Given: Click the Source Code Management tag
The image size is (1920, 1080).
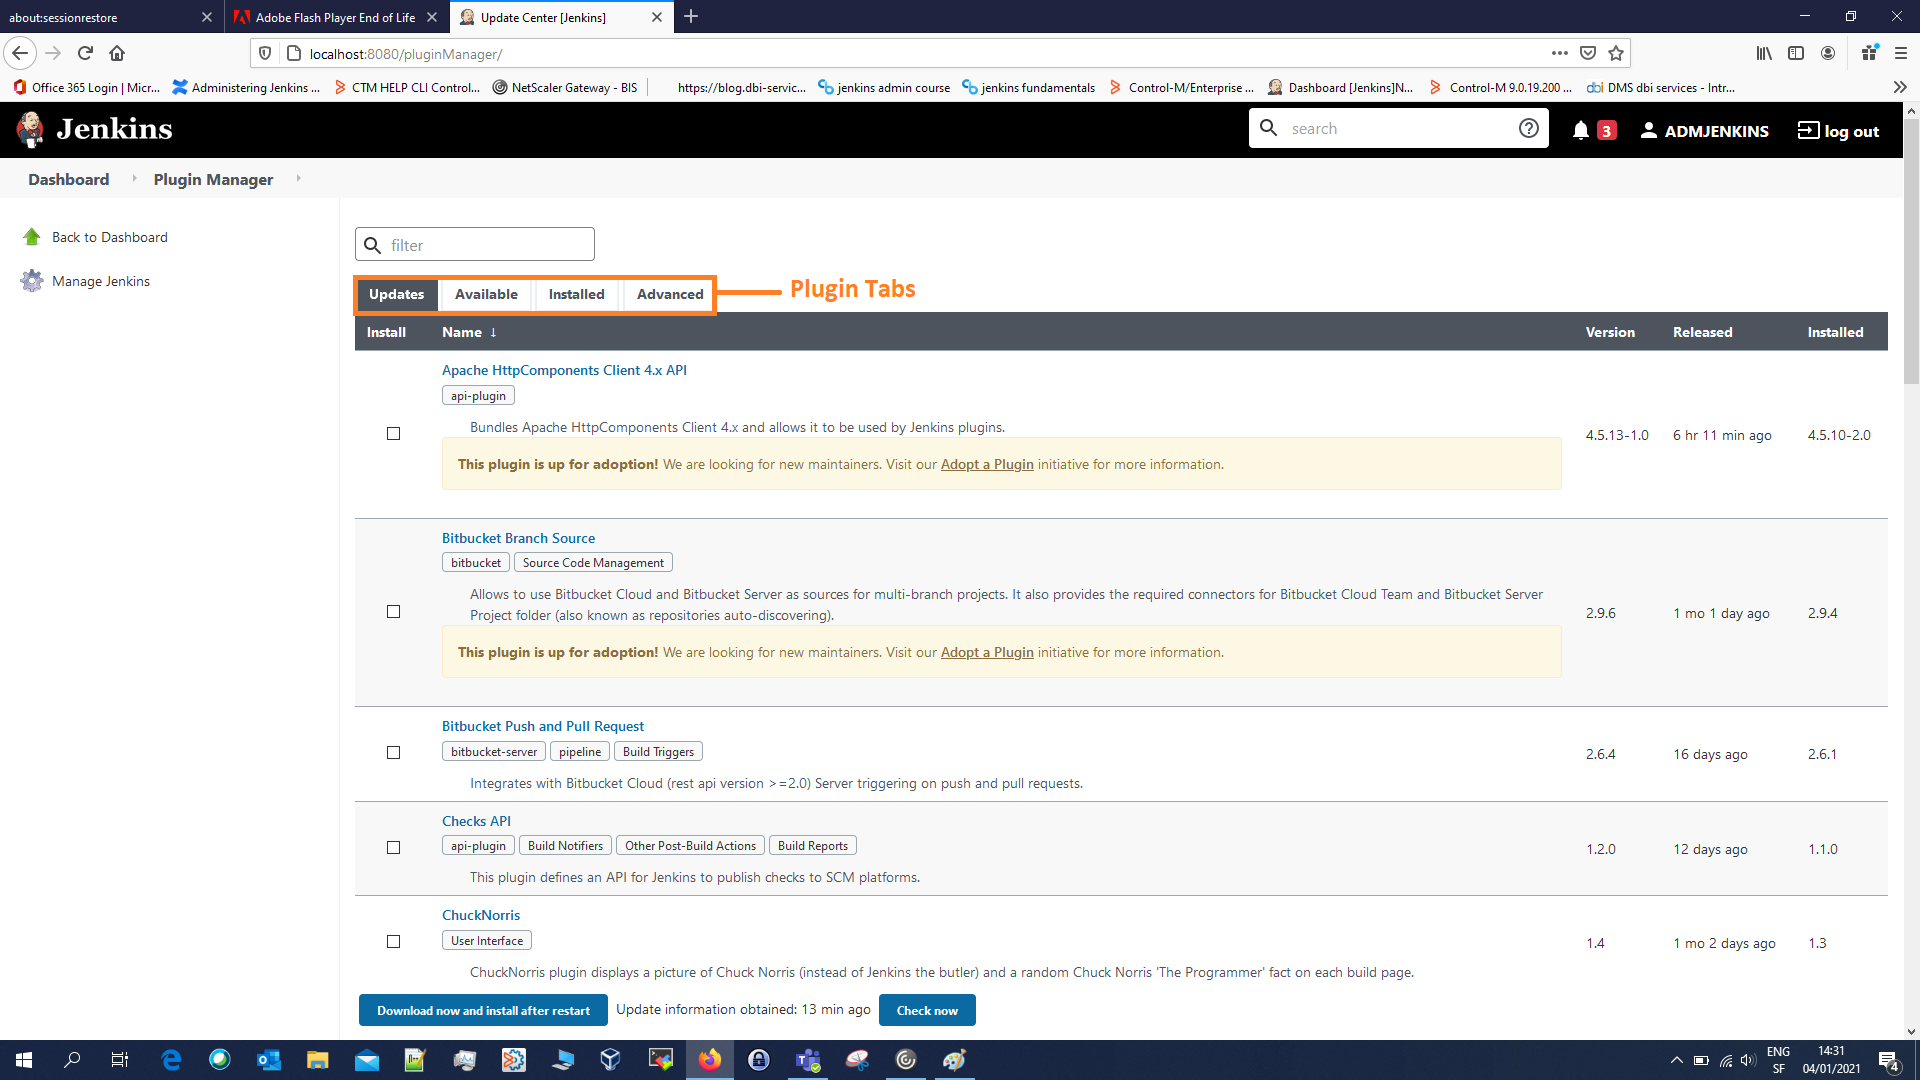Looking at the screenshot, I should click(x=593, y=563).
